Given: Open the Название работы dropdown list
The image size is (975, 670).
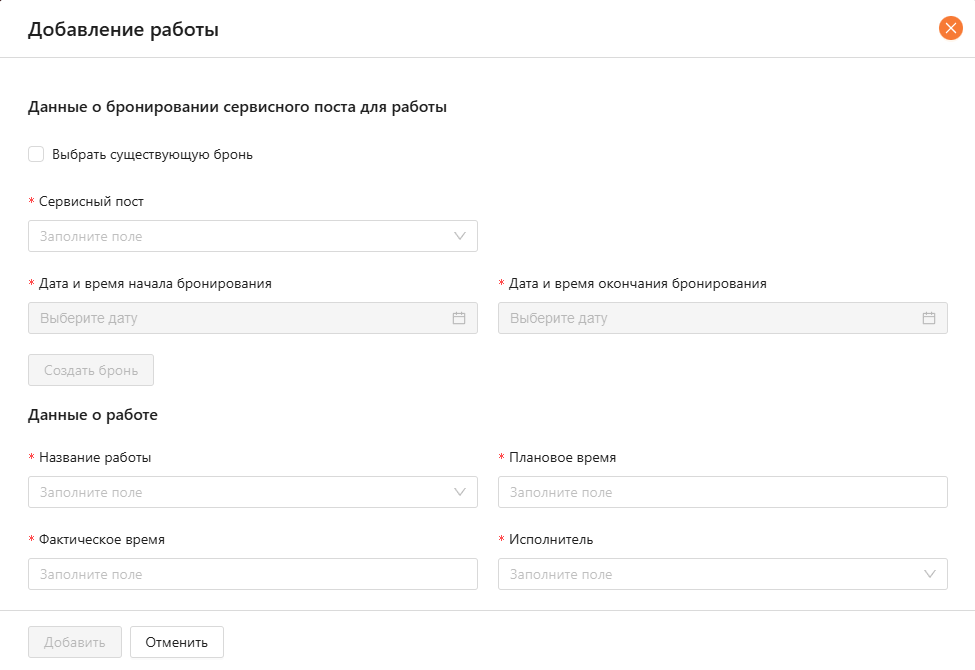Looking at the screenshot, I should point(240,492).
